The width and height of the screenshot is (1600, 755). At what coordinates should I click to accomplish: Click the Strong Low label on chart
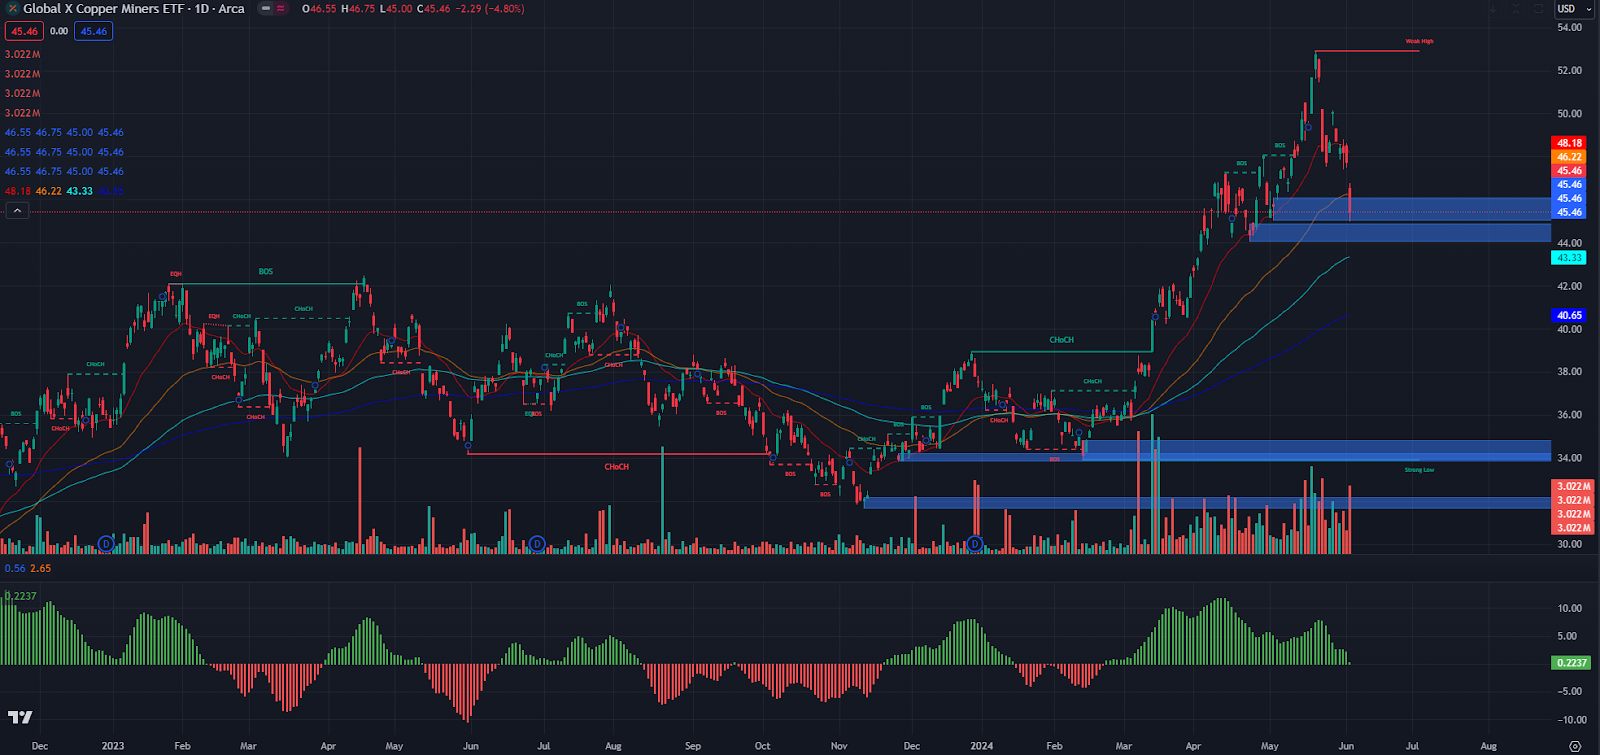pos(1419,470)
